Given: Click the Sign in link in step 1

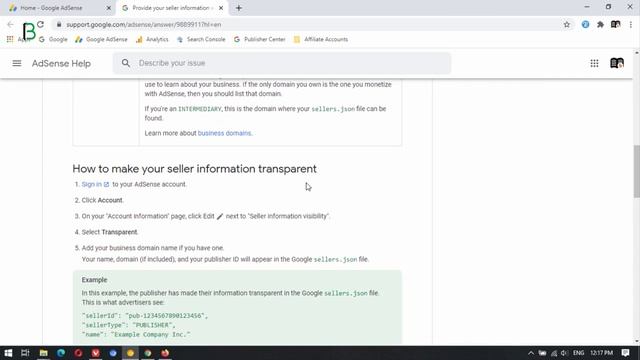Looking at the screenshot, I should pos(95,184).
